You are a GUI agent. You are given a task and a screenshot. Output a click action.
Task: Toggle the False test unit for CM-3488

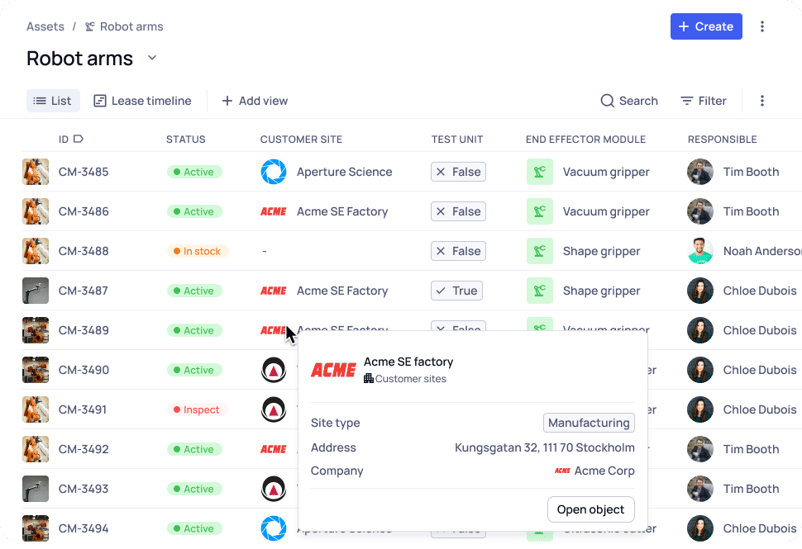(458, 251)
